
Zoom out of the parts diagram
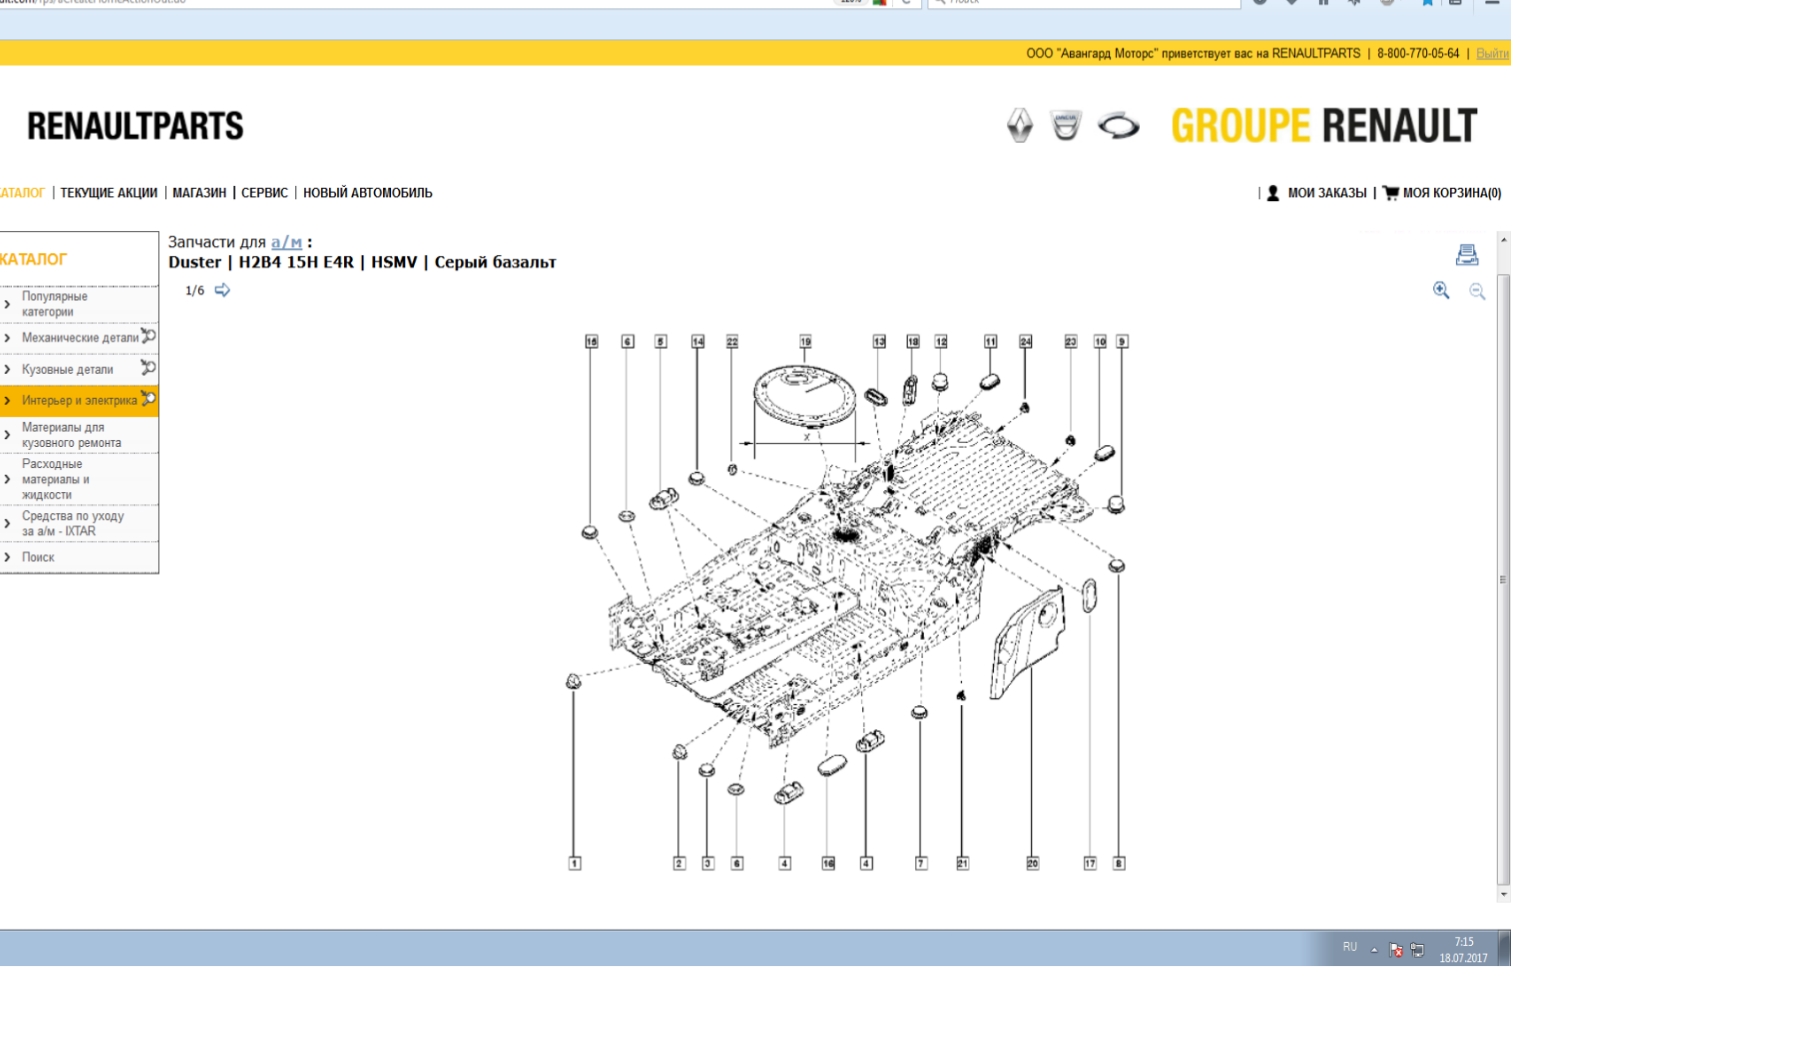1477,291
